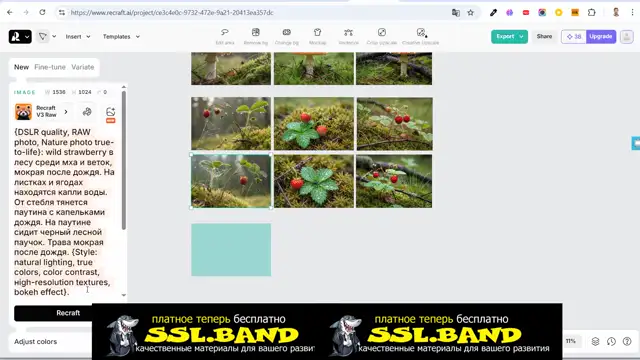
Task: Open the Recraft V3 Raw style selector
Action: click(42, 111)
